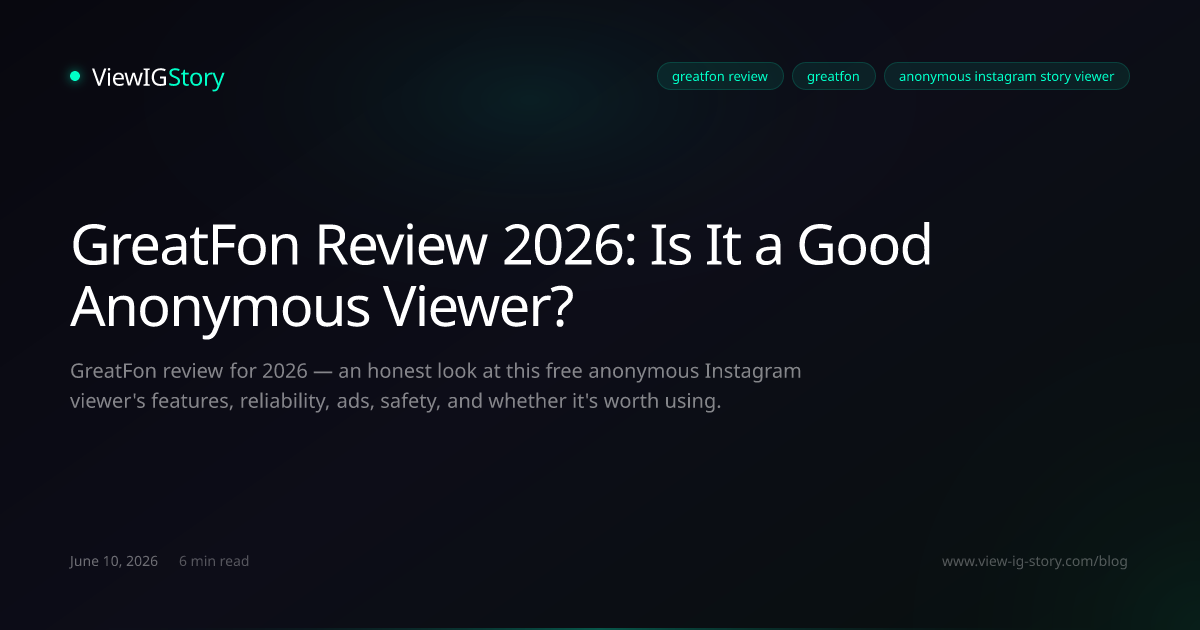Open the www.view-ig-story.com/blog link

1035,561
